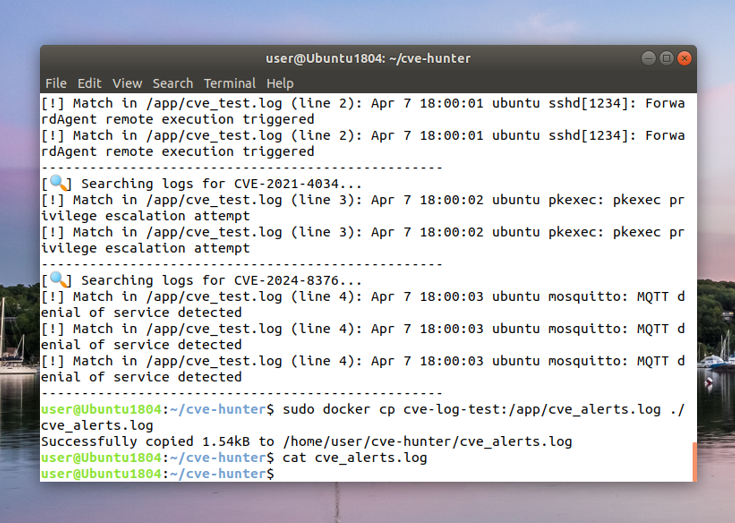Click the magnifier emoji beside CVE-2021-4034
The width and height of the screenshot is (735, 523).
pos(60,183)
